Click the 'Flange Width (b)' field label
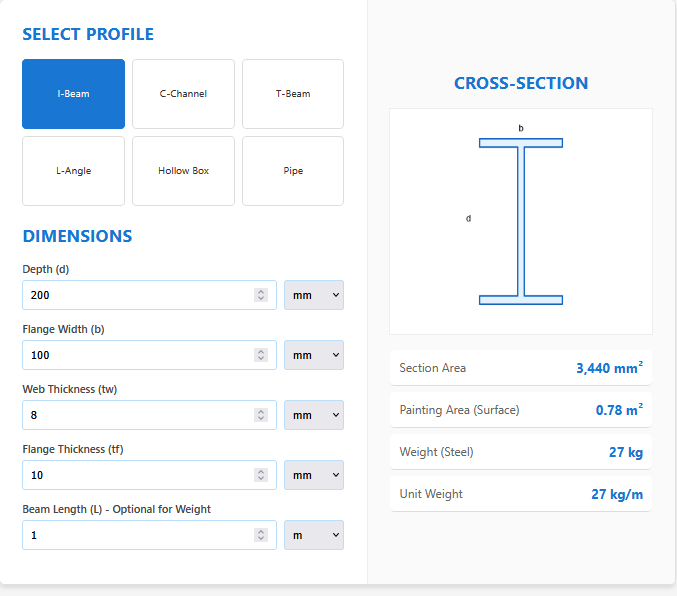 click(63, 329)
